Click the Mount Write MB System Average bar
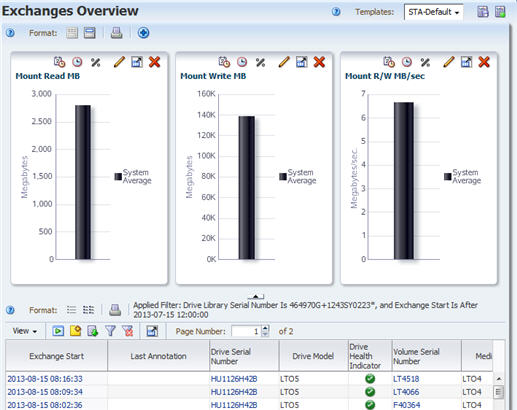 [247, 188]
